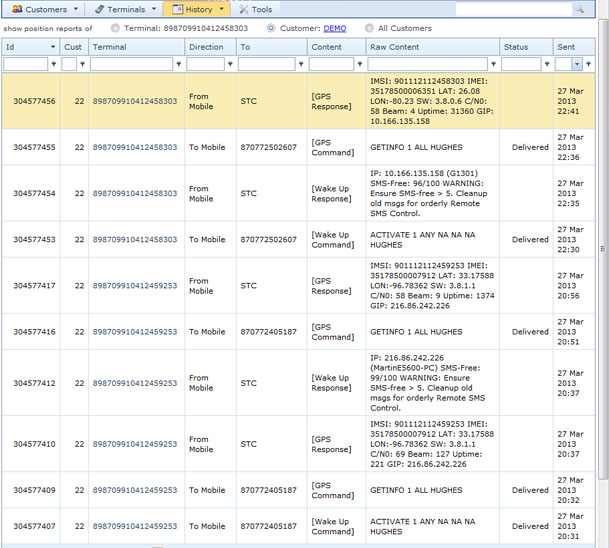Focus the Id filter text box
The width and height of the screenshot is (609, 548).
26,64
